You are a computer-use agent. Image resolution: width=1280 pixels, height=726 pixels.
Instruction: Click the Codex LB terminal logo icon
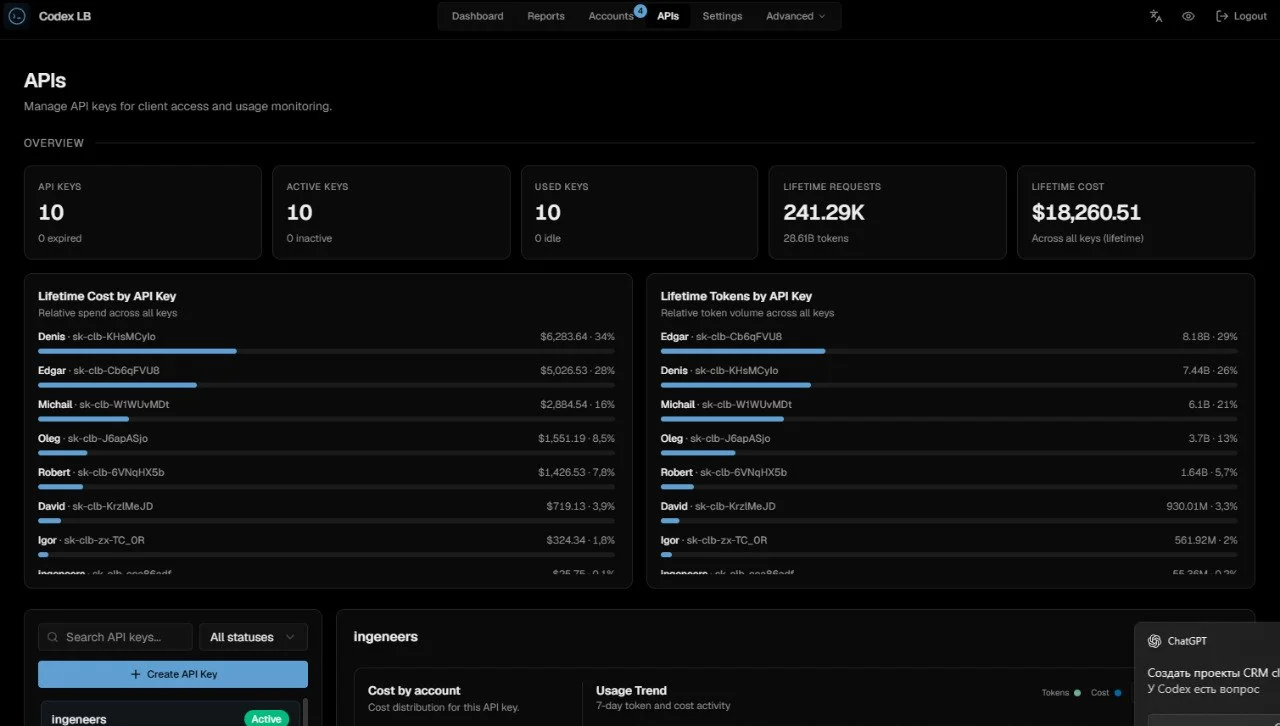[x=16, y=16]
